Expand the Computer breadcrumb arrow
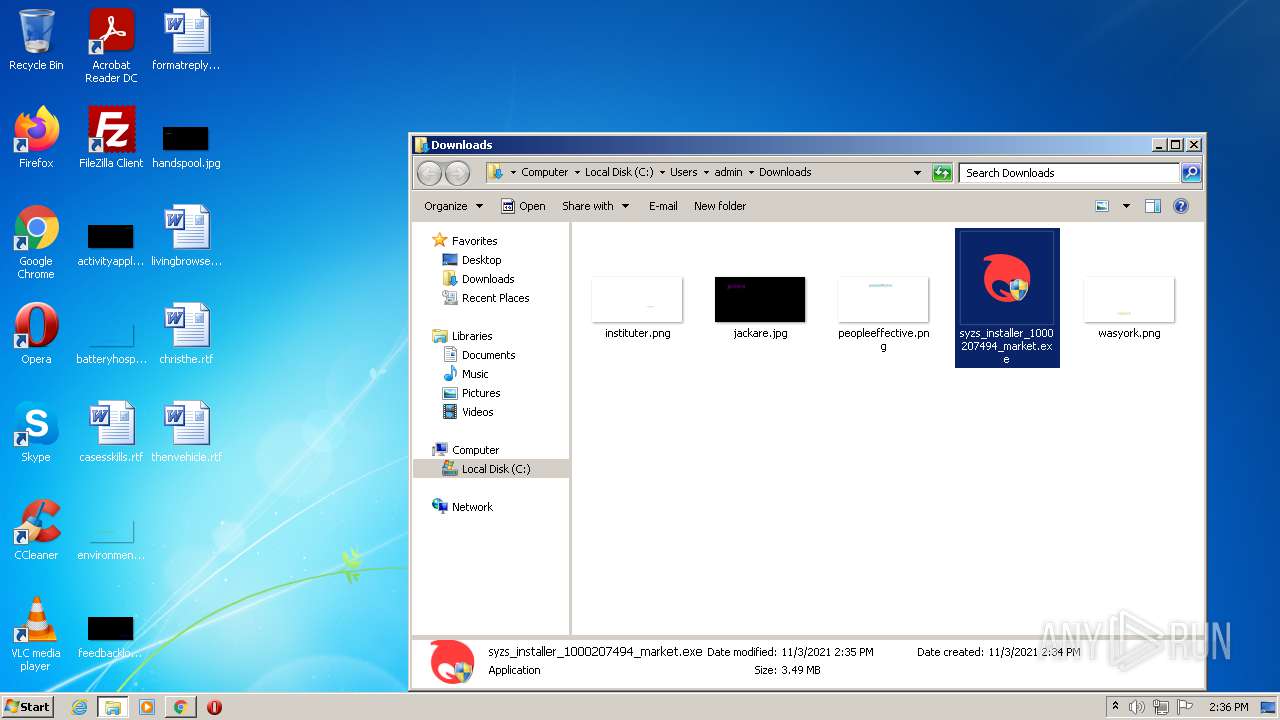Screen dimensions: 1280x720 click(x=577, y=172)
